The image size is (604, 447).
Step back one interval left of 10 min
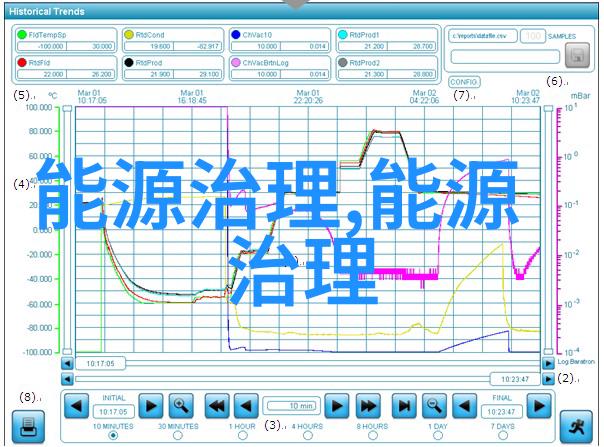coord(246,405)
